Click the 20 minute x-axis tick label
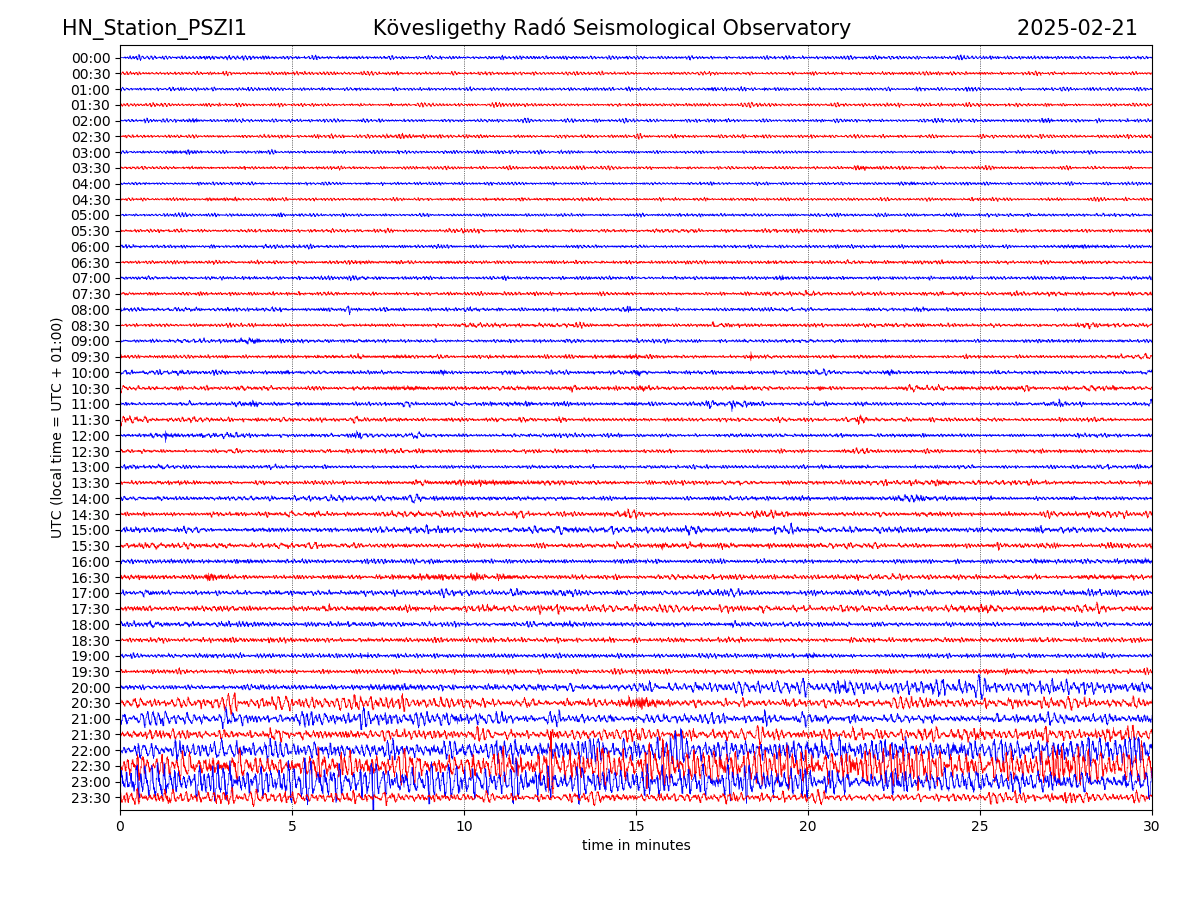 808,827
